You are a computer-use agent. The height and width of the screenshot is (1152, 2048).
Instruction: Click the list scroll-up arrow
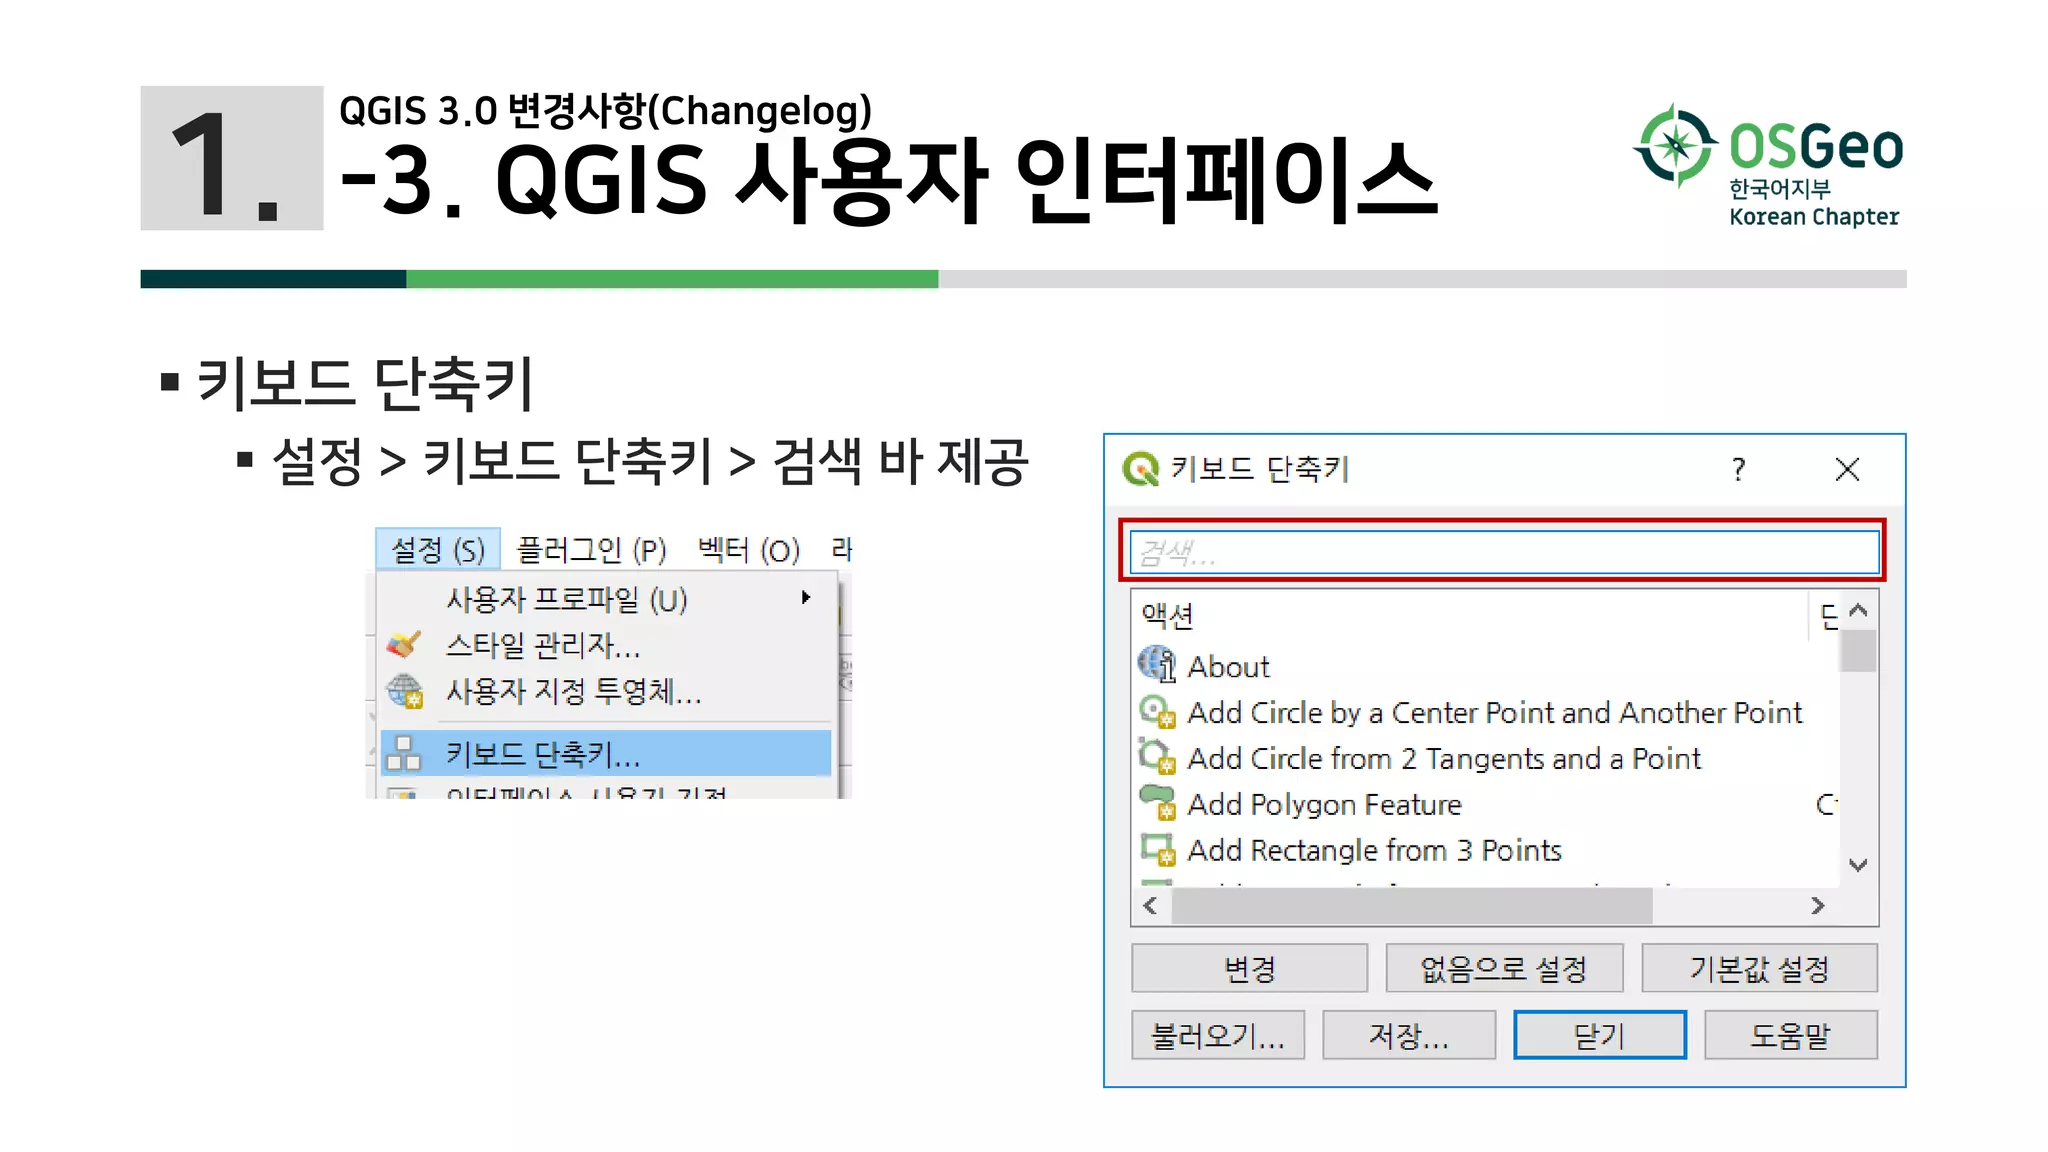(x=1859, y=610)
